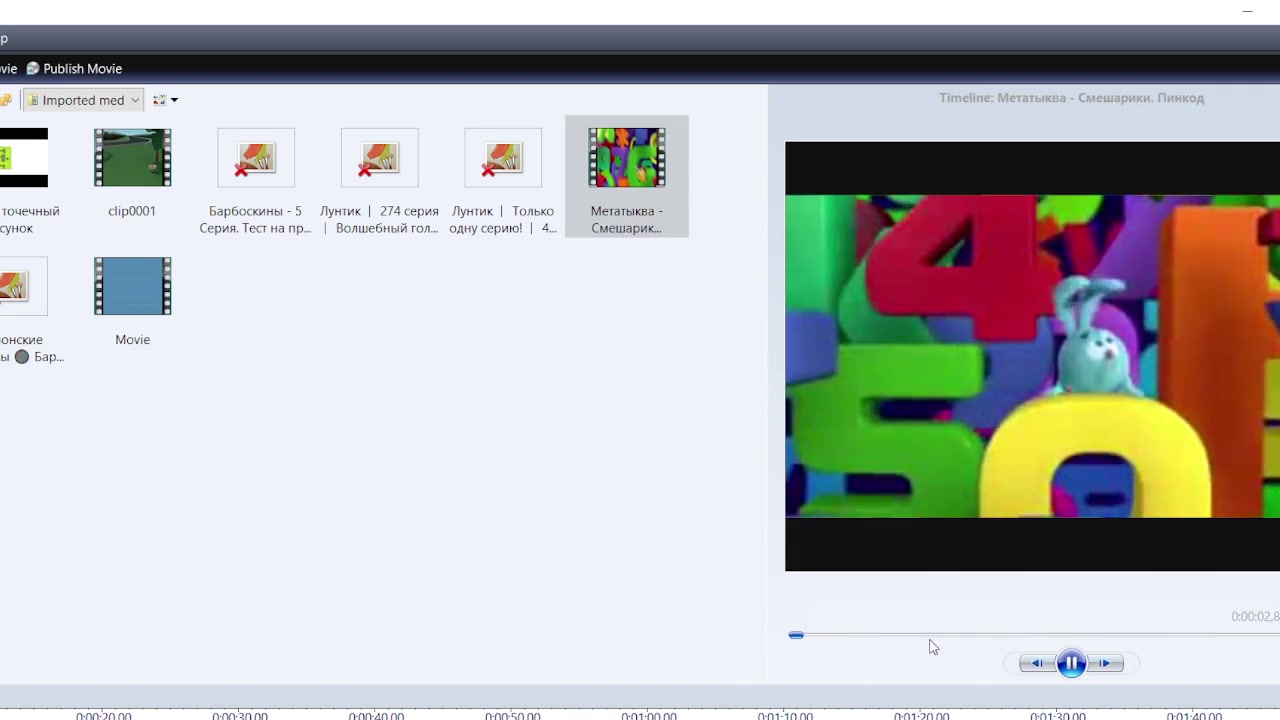Image resolution: width=1280 pixels, height=720 pixels.
Task: Click timeline ruler at 0:01:30.00
Action: coord(1057,715)
